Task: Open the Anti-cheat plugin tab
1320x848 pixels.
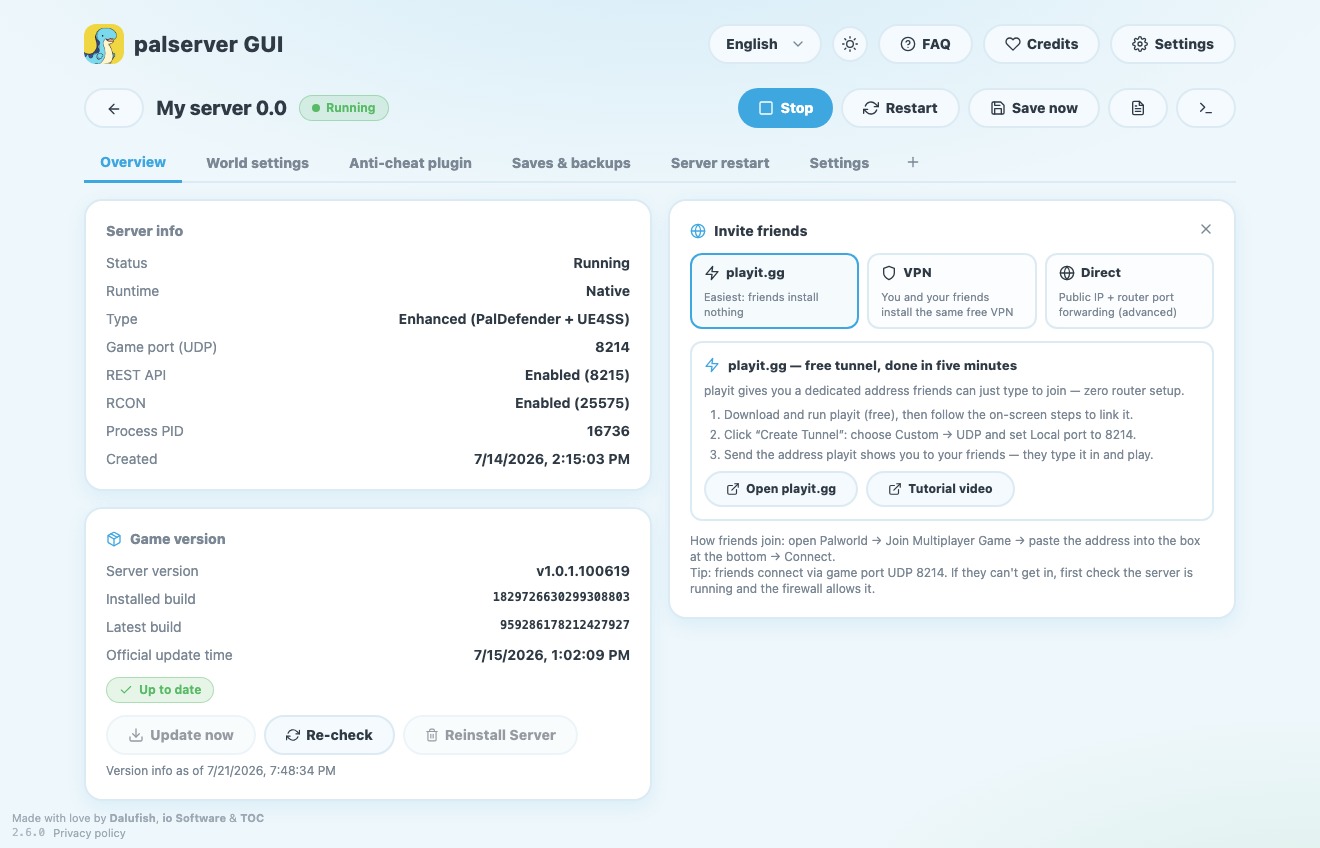Action: pyautogui.click(x=410, y=163)
